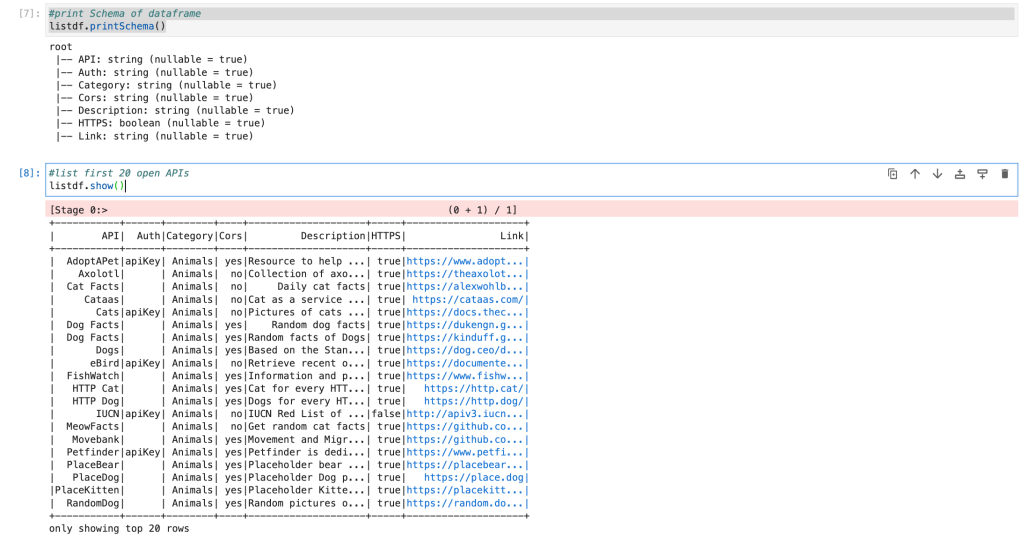Viewport: 1022px width, 543px height.
Task: Click the pink Stage 0 progress output bar
Action: 530,210
